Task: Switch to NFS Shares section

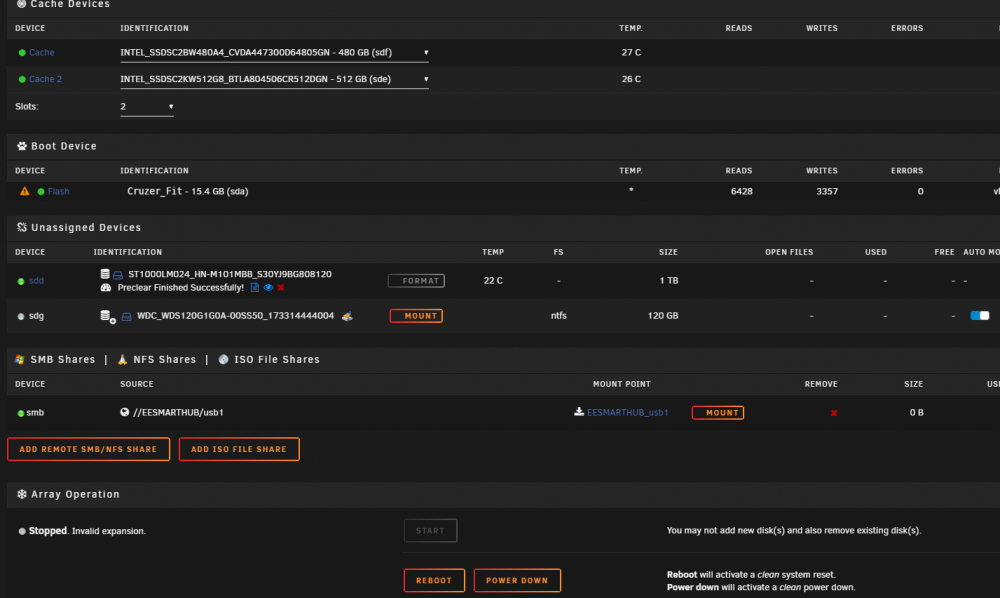Action: click(165, 360)
